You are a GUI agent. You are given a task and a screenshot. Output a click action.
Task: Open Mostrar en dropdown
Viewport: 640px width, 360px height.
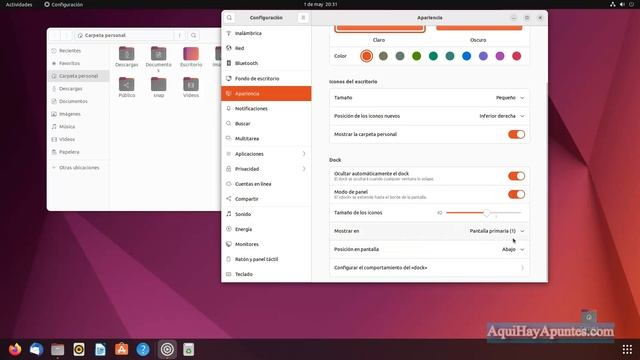[x=429, y=231]
